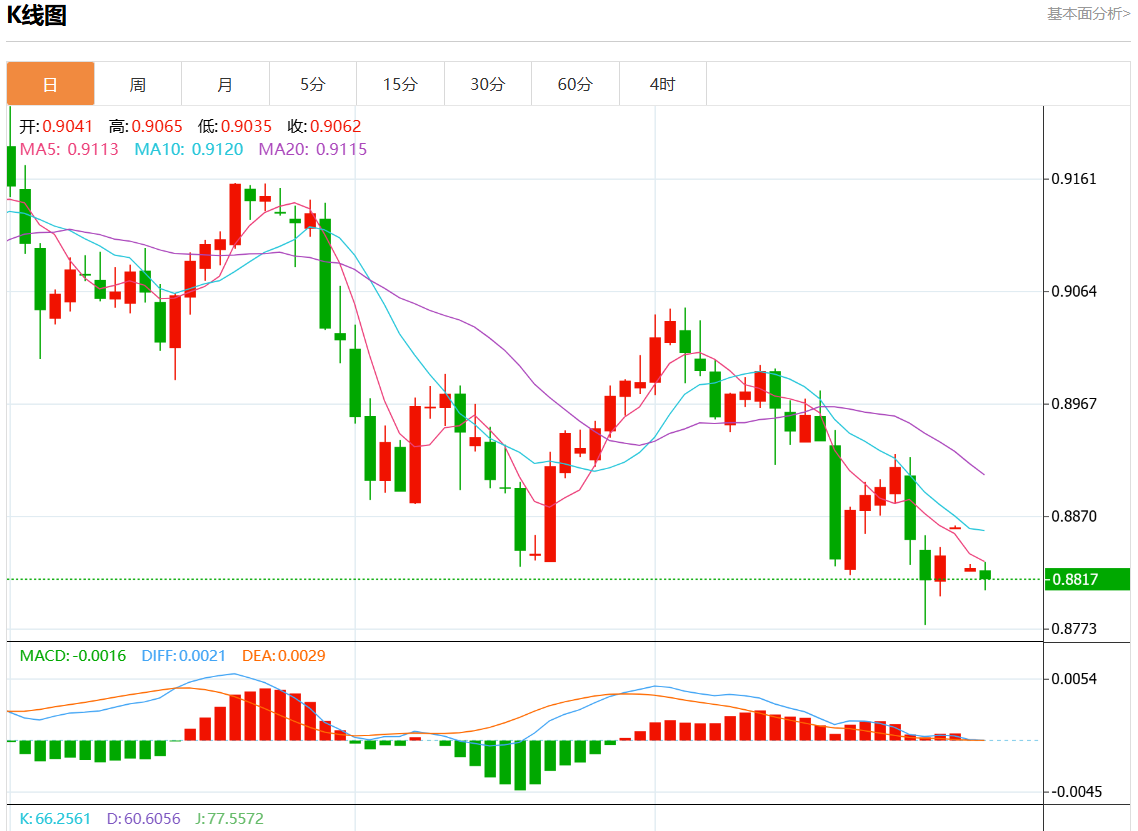Open the 30分 interval tab
This screenshot has width=1138, height=831.
click(488, 84)
